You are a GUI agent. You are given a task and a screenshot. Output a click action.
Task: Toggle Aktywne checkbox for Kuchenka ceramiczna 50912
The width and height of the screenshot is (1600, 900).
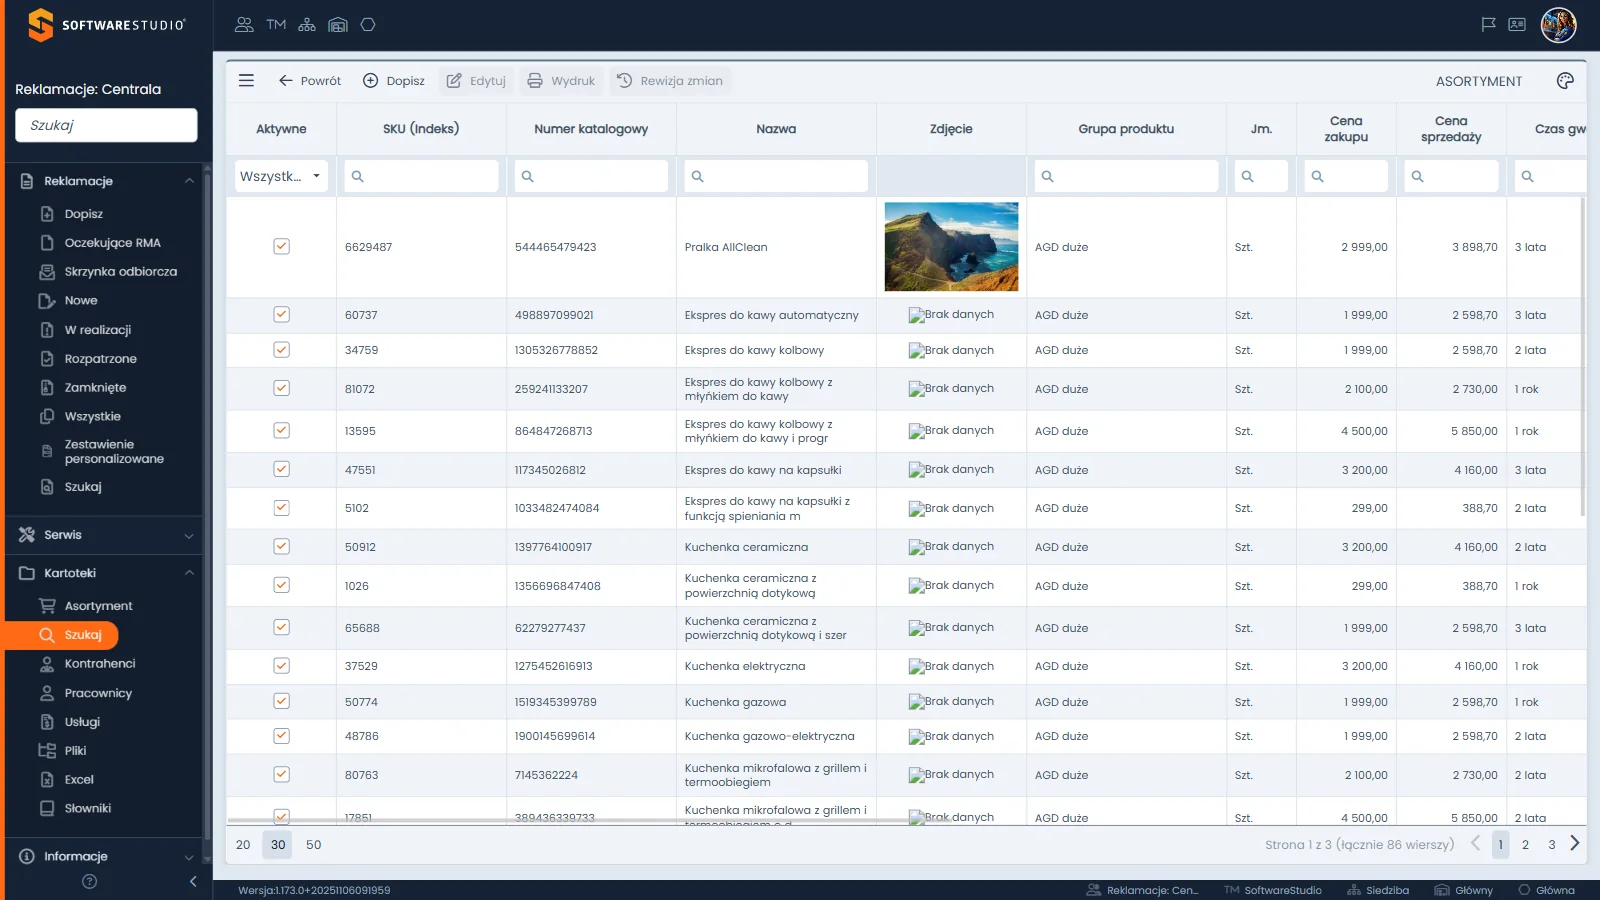[282, 547]
